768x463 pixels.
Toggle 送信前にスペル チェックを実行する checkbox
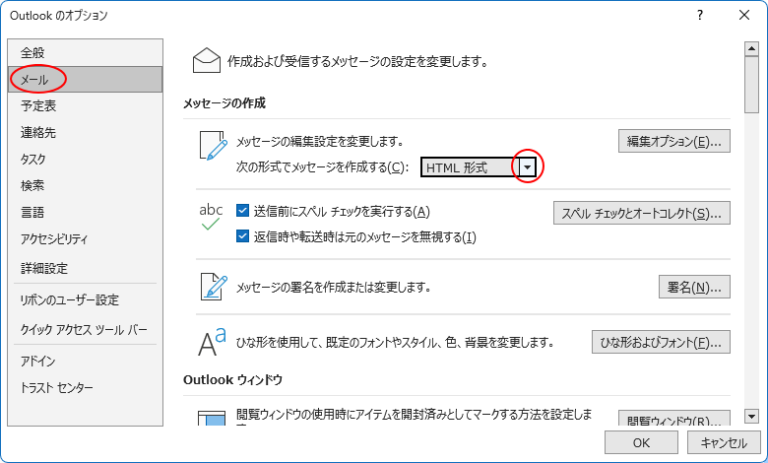coord(242,211)
